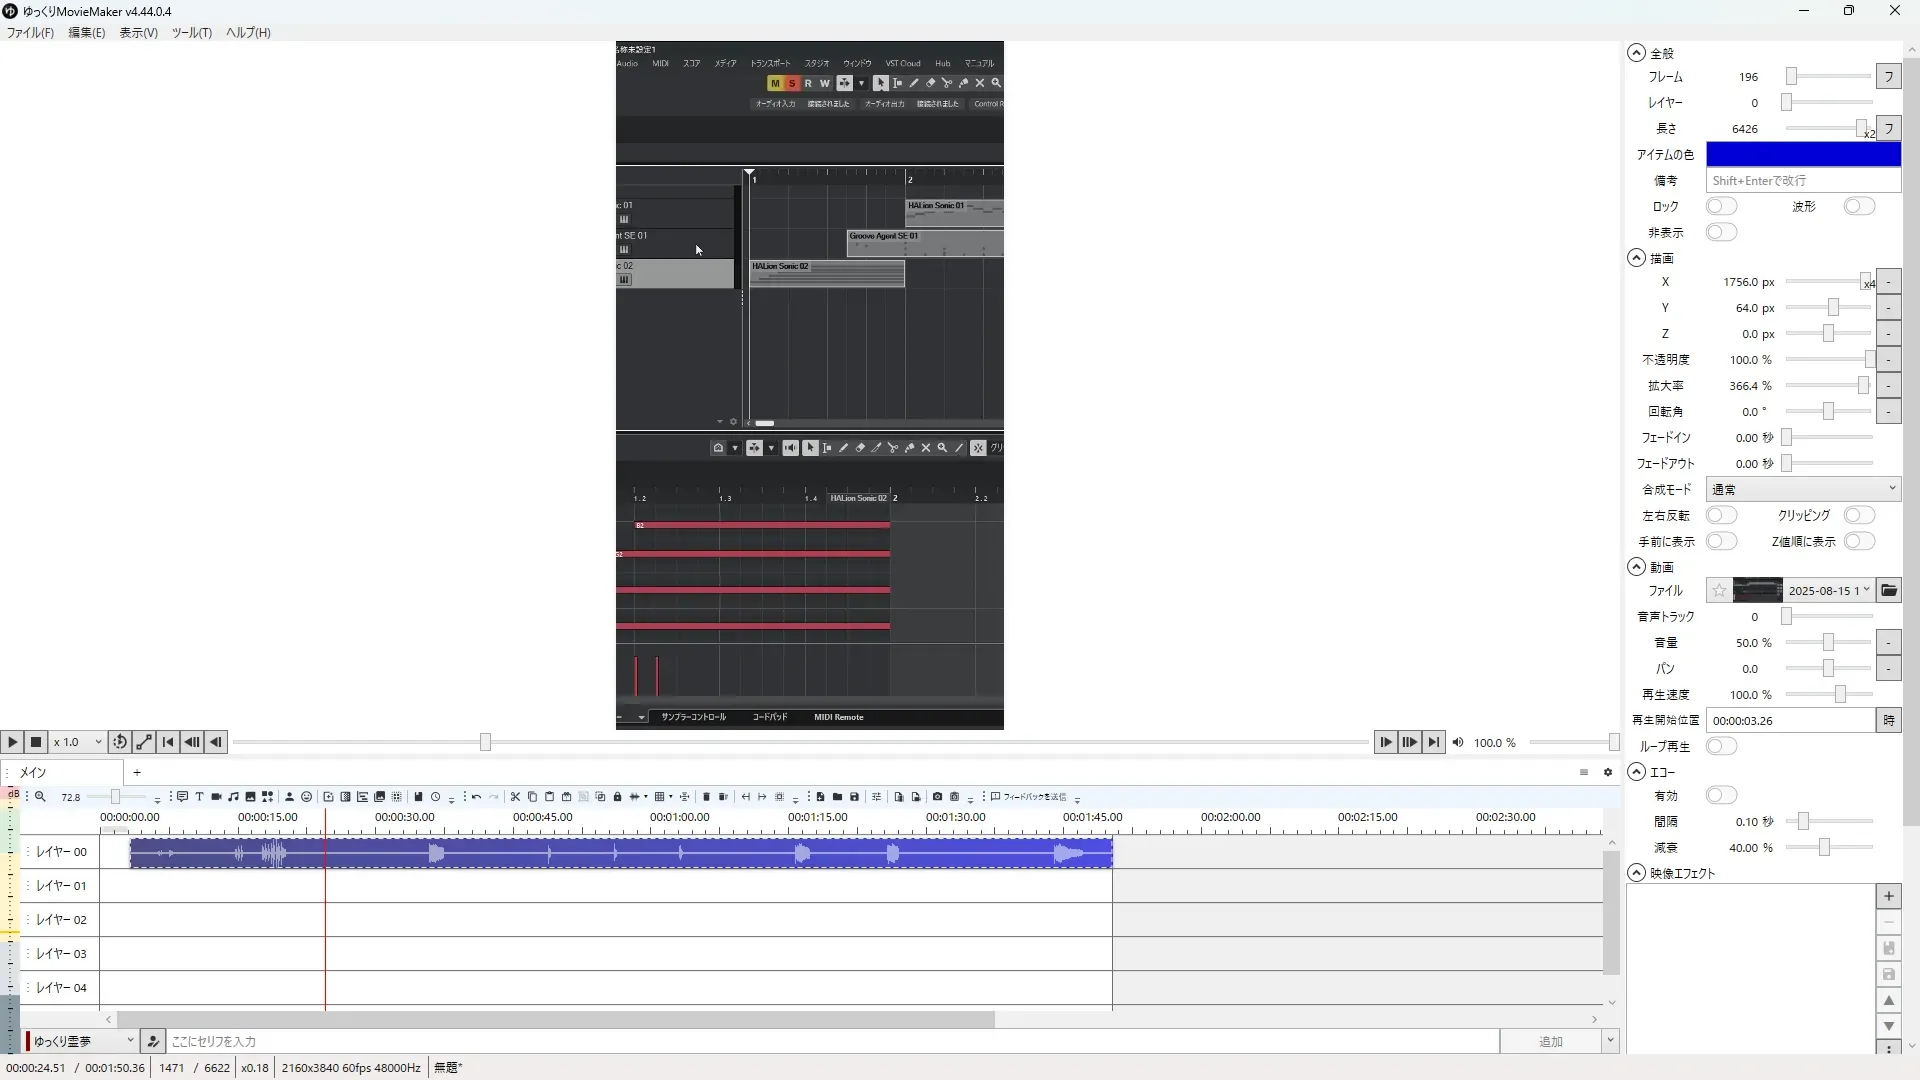Click the lock icon in timeline toolbar
Image resolution: width=1920 pixels, height=1080 pixels.
click(x=617, y=797)
